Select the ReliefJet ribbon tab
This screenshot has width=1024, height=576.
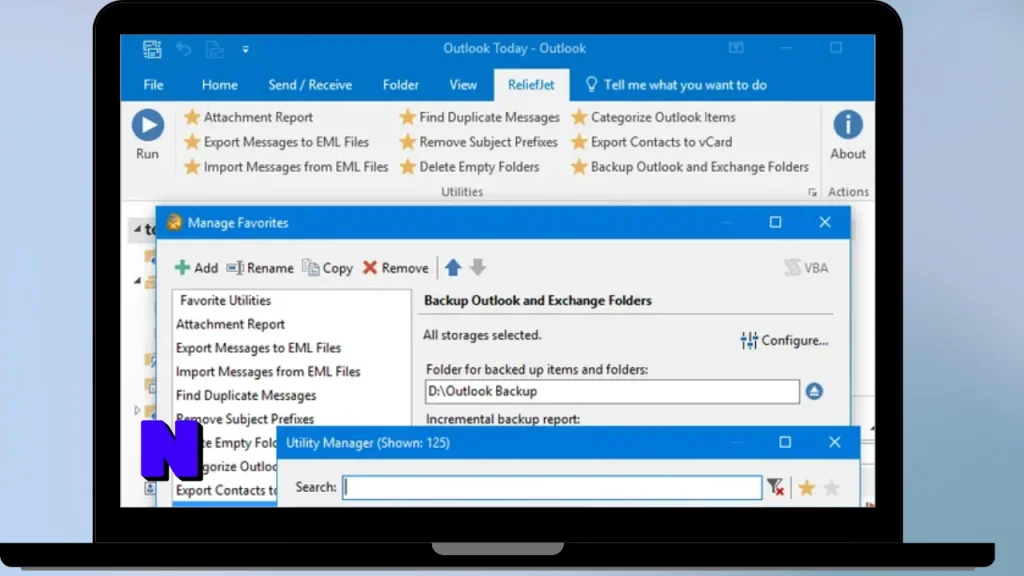point(531,85)
